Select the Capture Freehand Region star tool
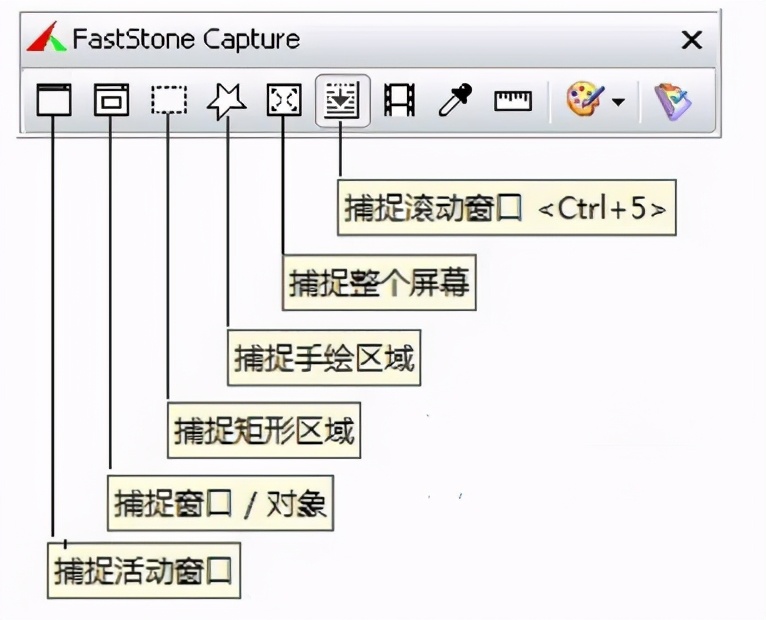The height and width of the screenshot is (620, 766). (227, 101)
